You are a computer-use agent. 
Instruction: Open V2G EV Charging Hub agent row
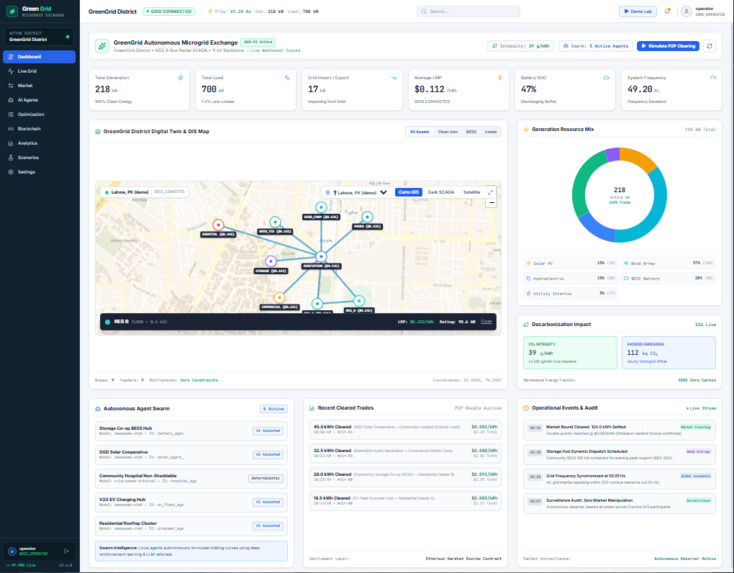(191, 502)
